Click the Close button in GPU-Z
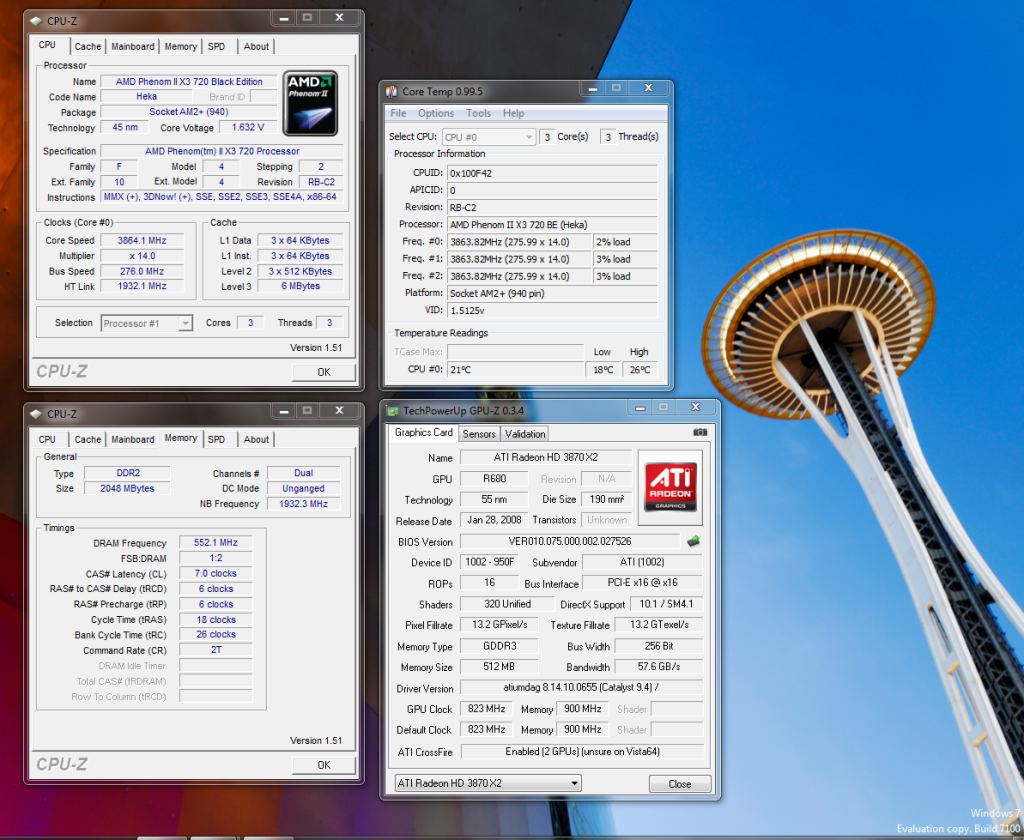 (680, 784)
